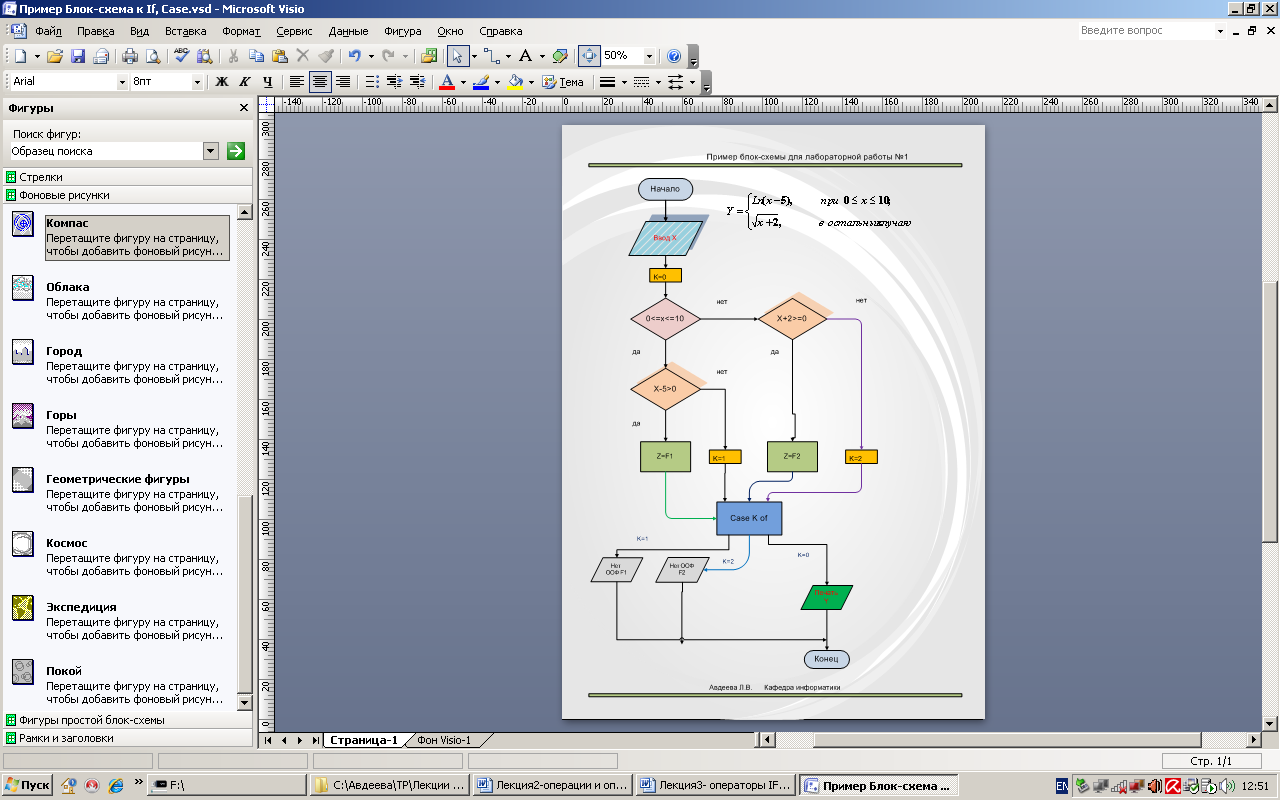The height and width of the screenshot is (800, 1280).
Task: Open the Тема theme button
Action: [x=563, y=82]
